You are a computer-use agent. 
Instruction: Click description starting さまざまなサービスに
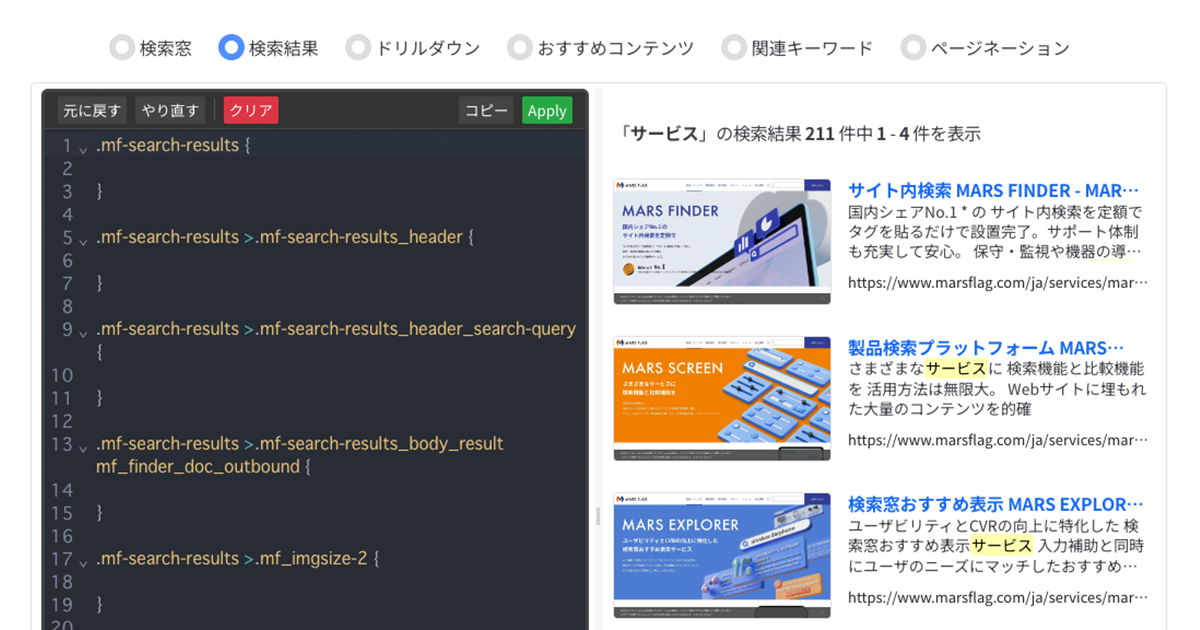(998, 388)
